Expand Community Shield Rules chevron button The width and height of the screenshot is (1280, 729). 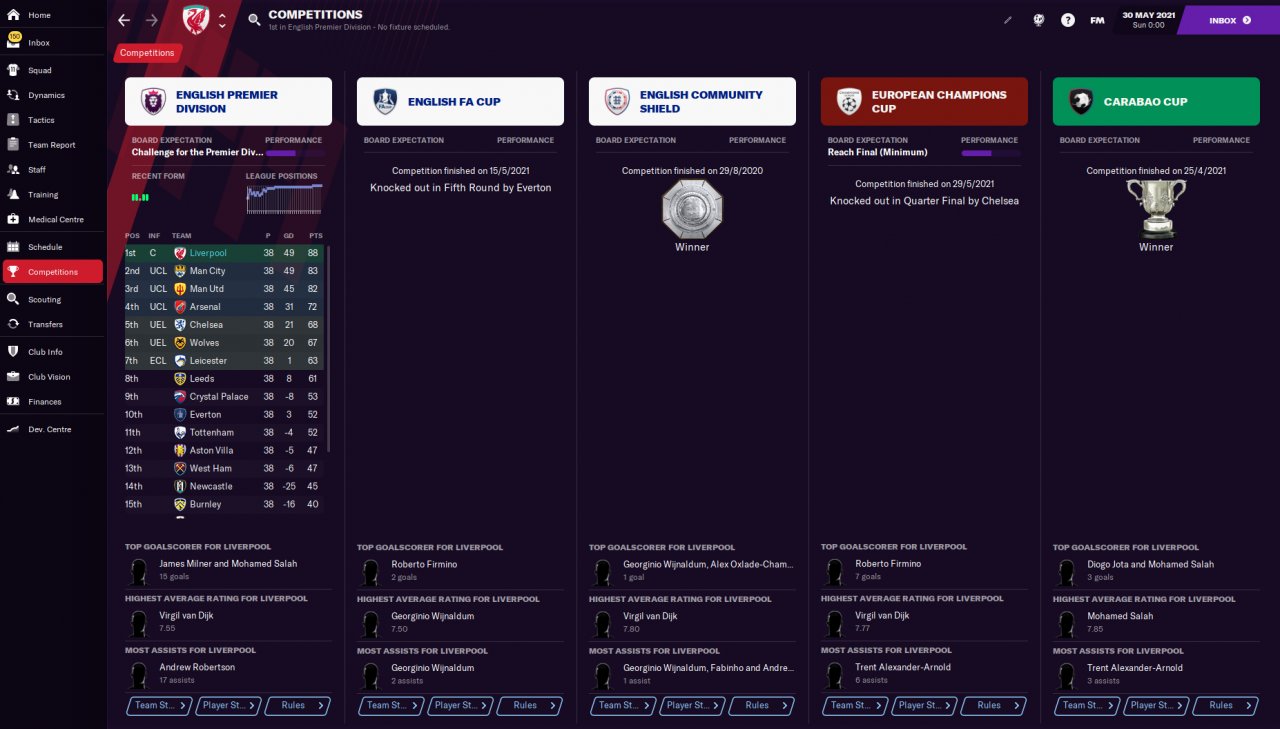click(762, 706)
